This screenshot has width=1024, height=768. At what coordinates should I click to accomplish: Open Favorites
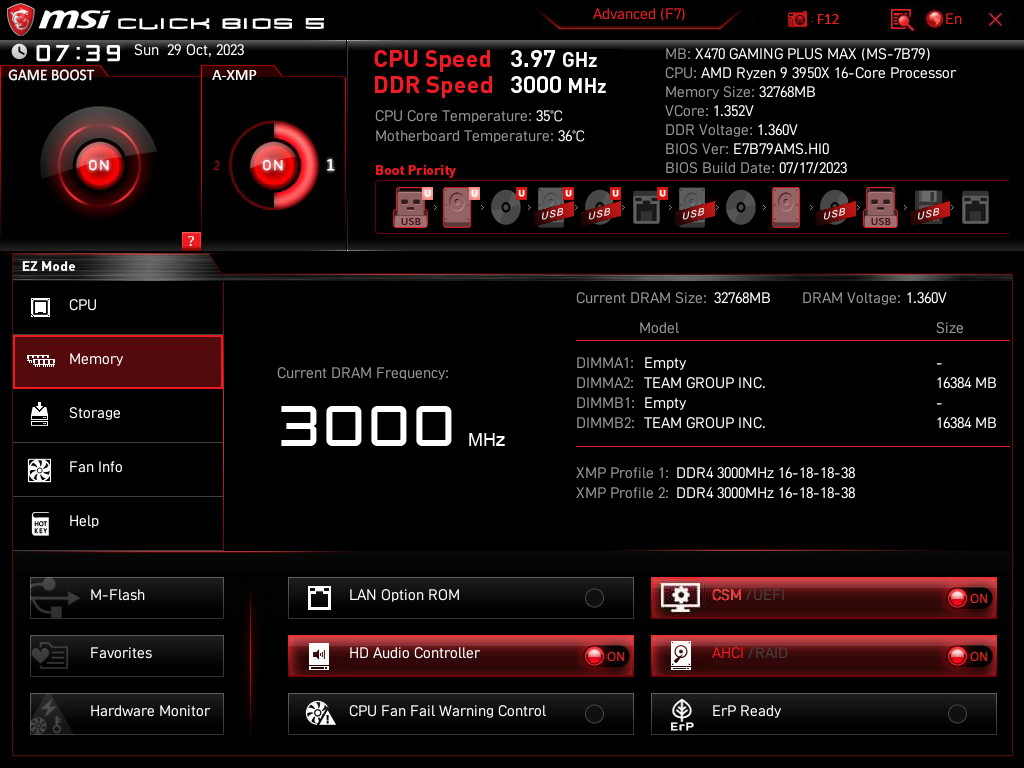127,656
